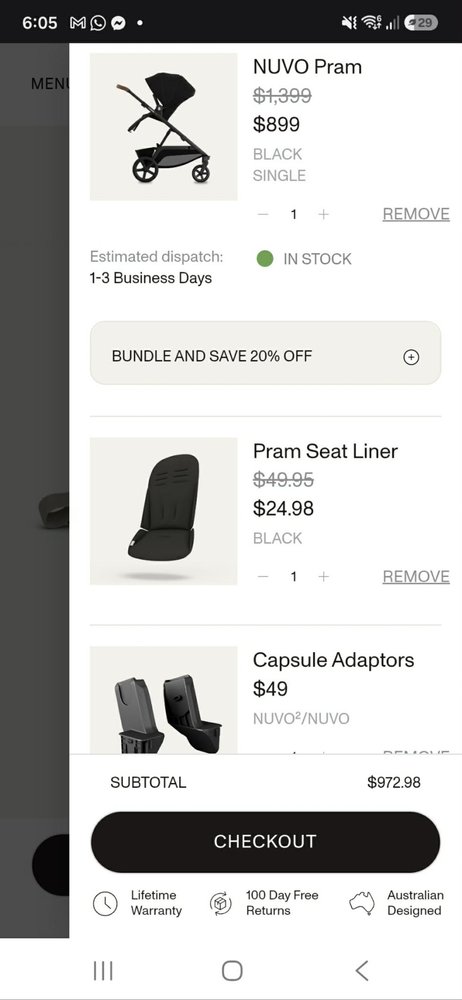Increase NUVO Pram quantity with plus
462x1000 pixels.
[324, 214]
